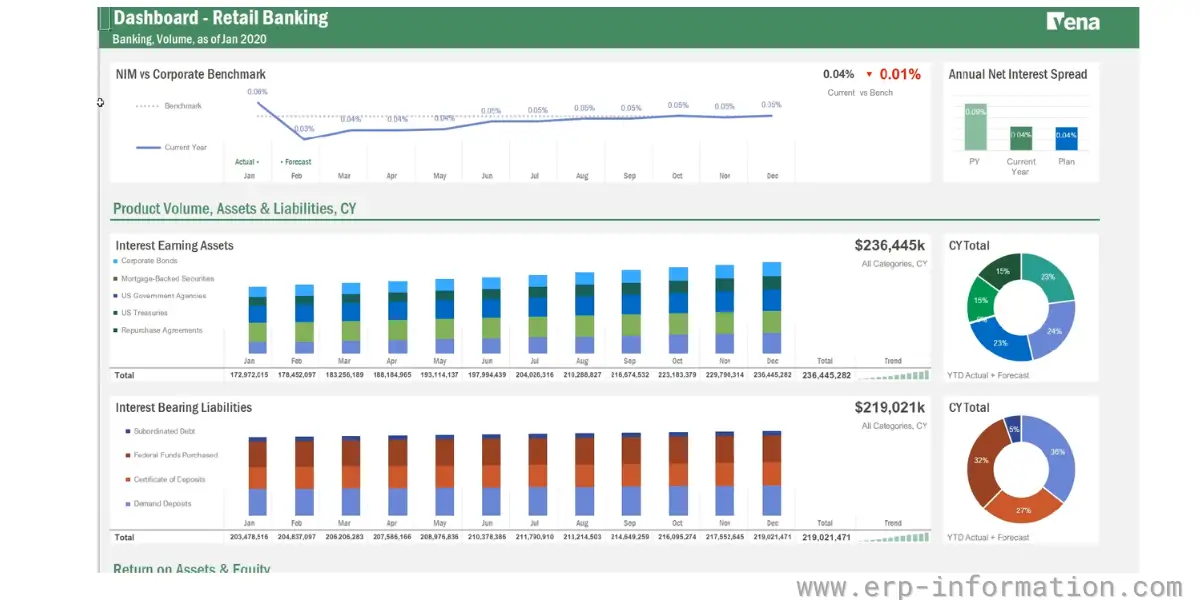Click the 236,445,282 total summary cell

point(826,375)
